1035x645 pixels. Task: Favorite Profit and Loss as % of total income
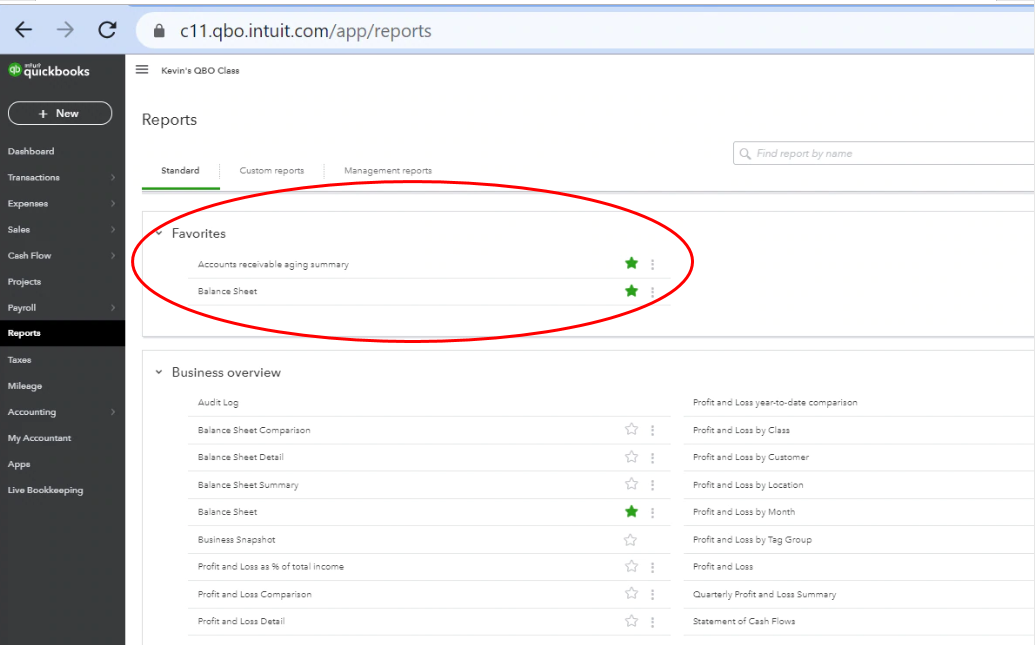click(x=631, y=566)
